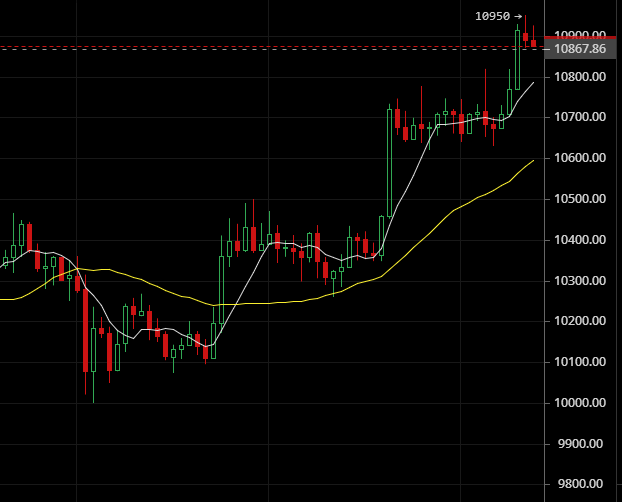622x502 pixels.
Task: Click the 10867.86 current price label
Action: pyautogui.click(x=580, y=49)
